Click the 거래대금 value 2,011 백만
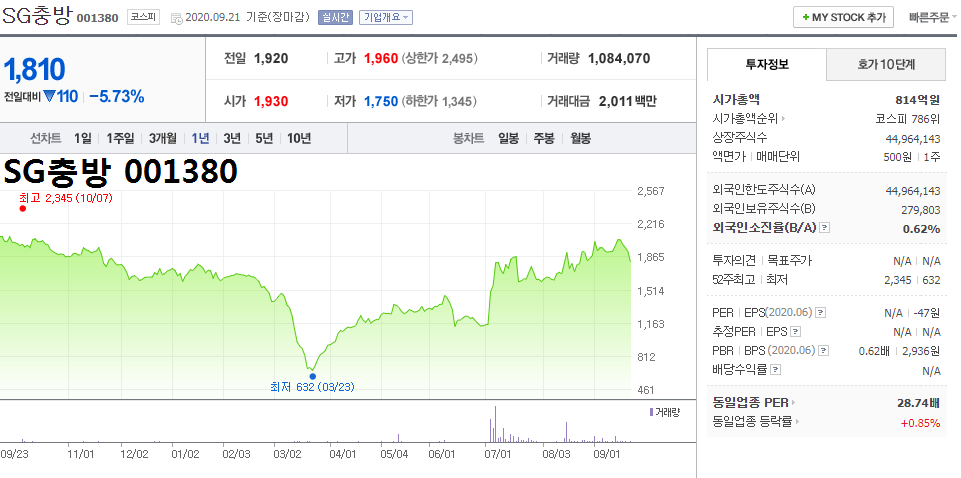 [627, 102]
